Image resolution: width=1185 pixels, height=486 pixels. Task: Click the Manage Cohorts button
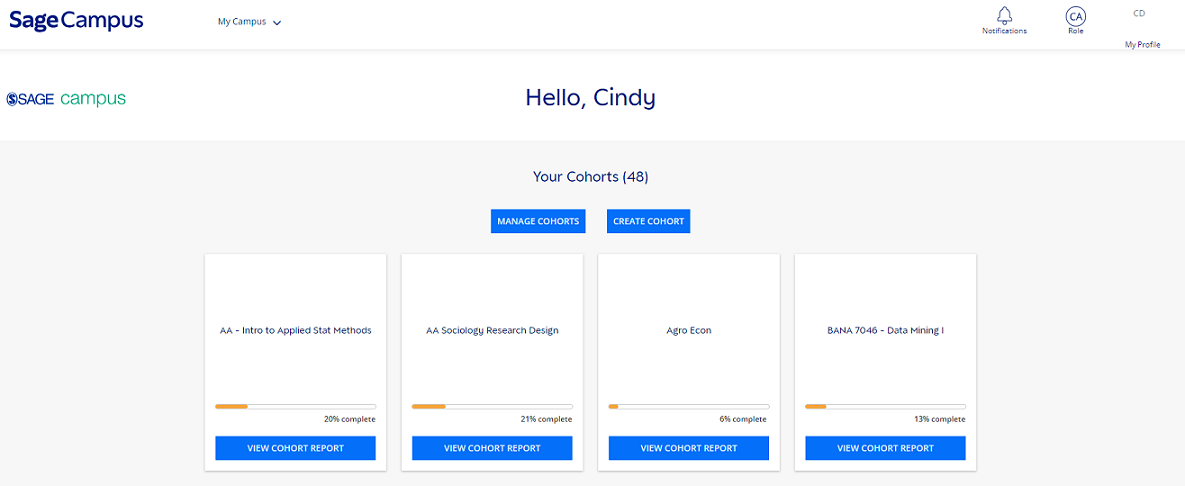click(538, 221)
